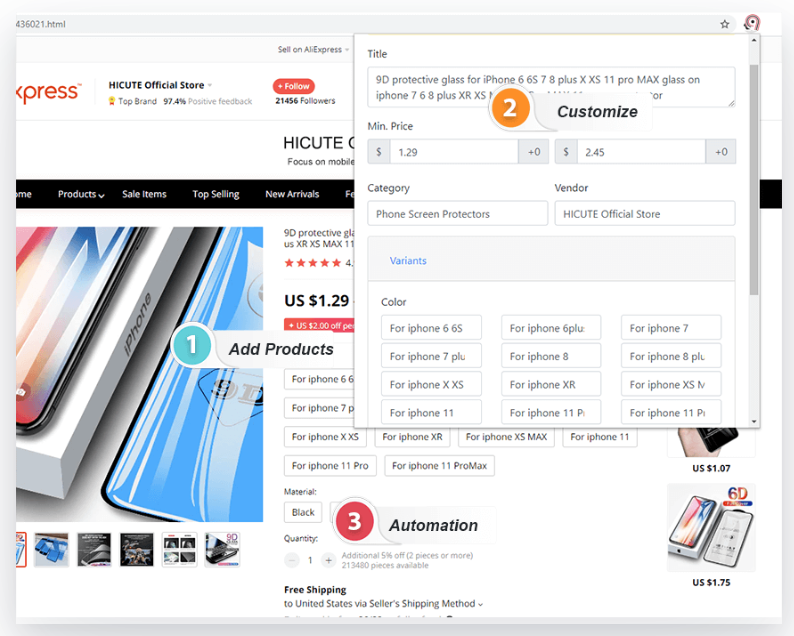The height and width of the screenshot is (636, 794).
Task: Click the price field showing 2.45
Action: tap(641, 152)
